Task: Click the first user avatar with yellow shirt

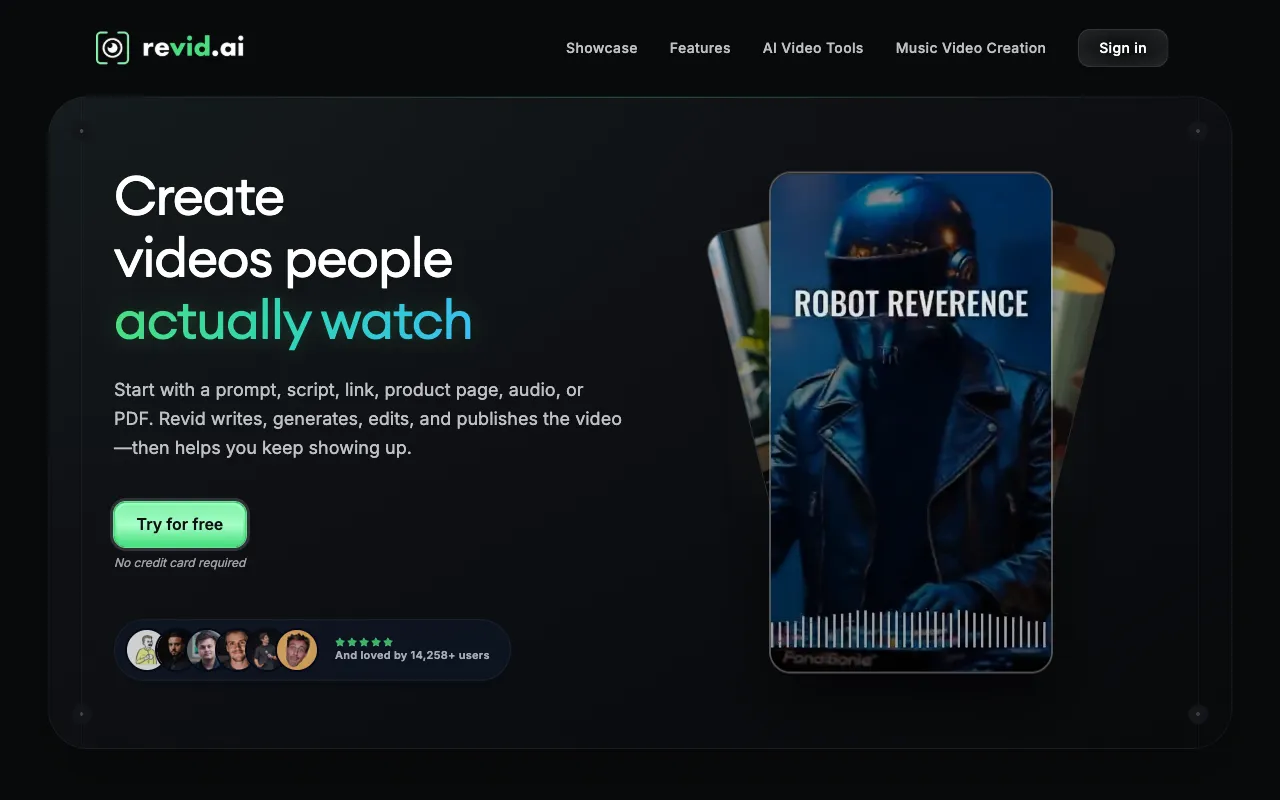Action: tap(146, 650)
